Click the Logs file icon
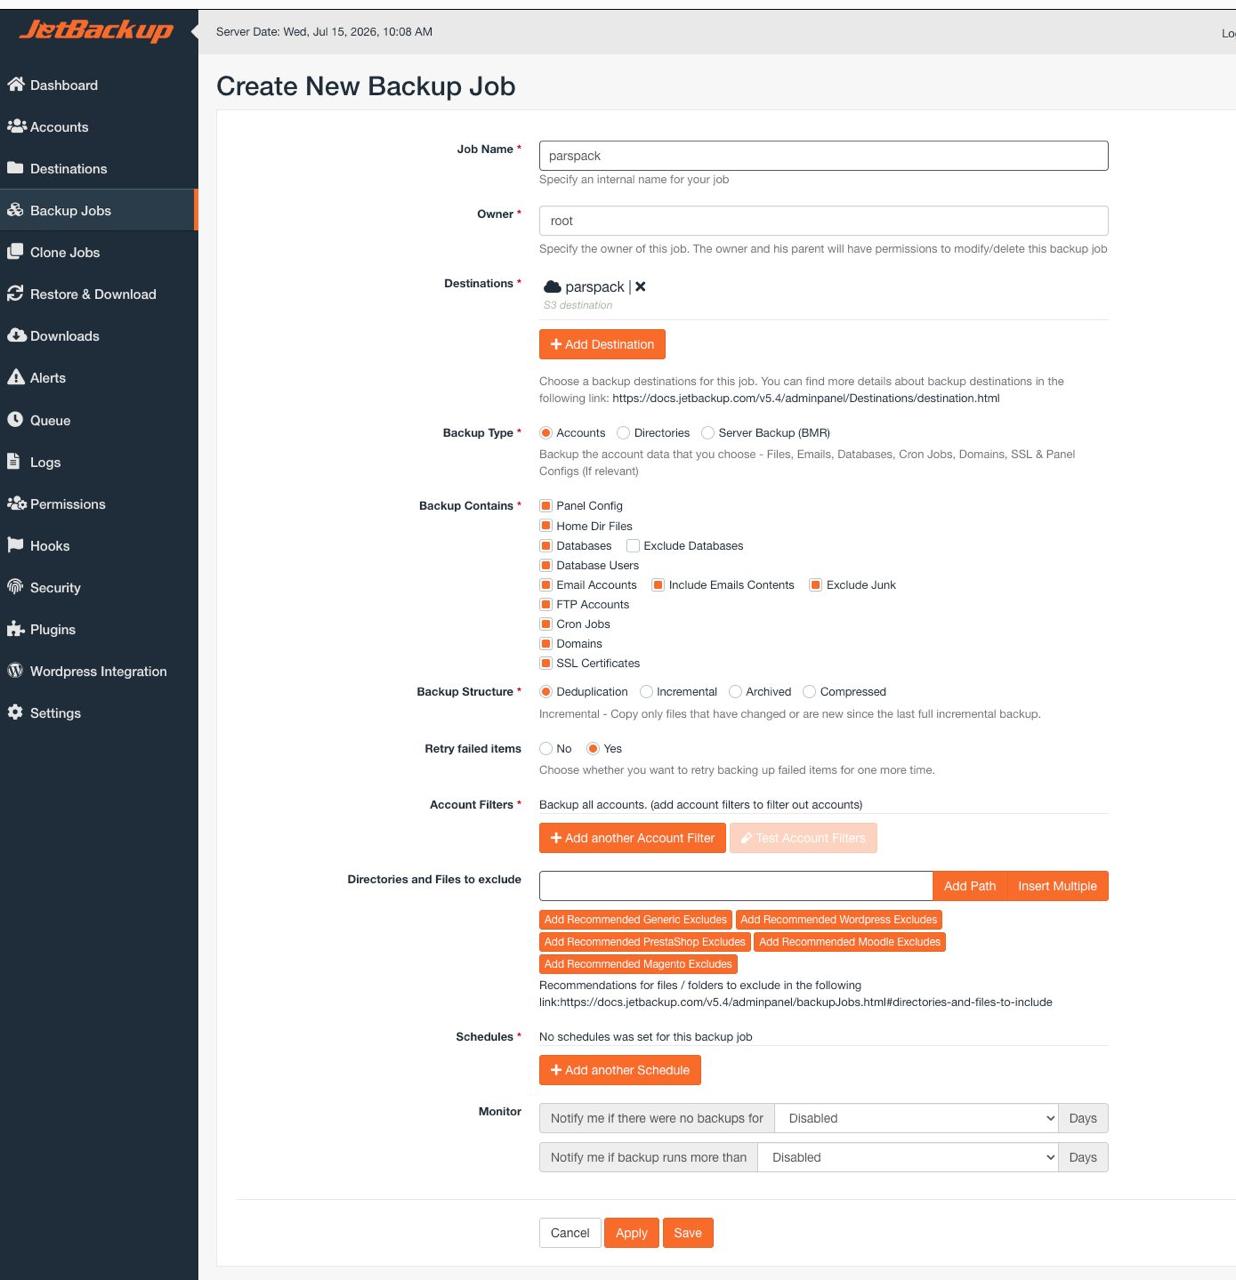1236x1280 pixels. pos(13,461)
